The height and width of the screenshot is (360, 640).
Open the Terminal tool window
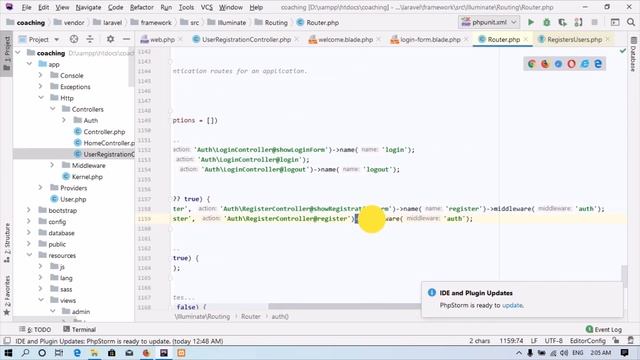coord(80,329)
